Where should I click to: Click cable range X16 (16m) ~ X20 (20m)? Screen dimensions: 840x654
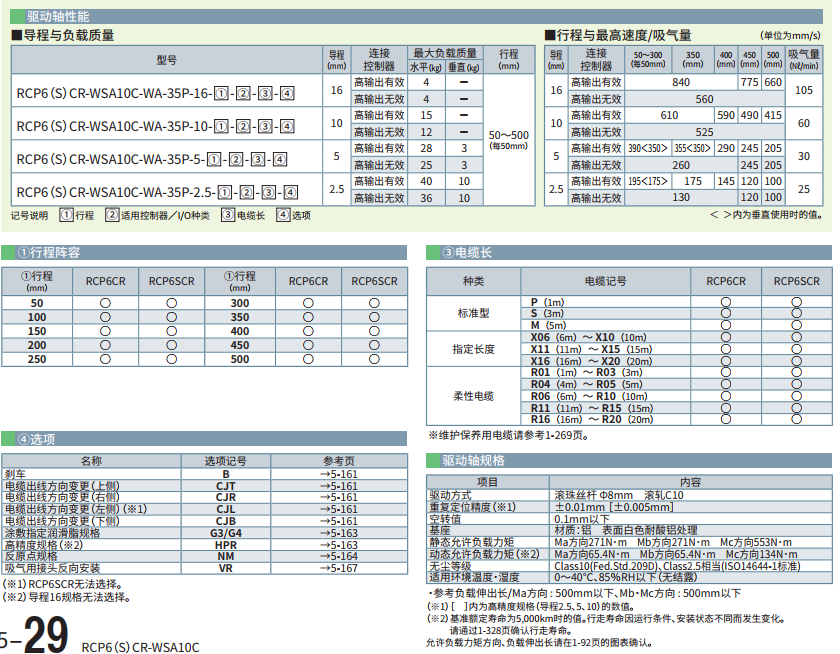coord(591,361)
